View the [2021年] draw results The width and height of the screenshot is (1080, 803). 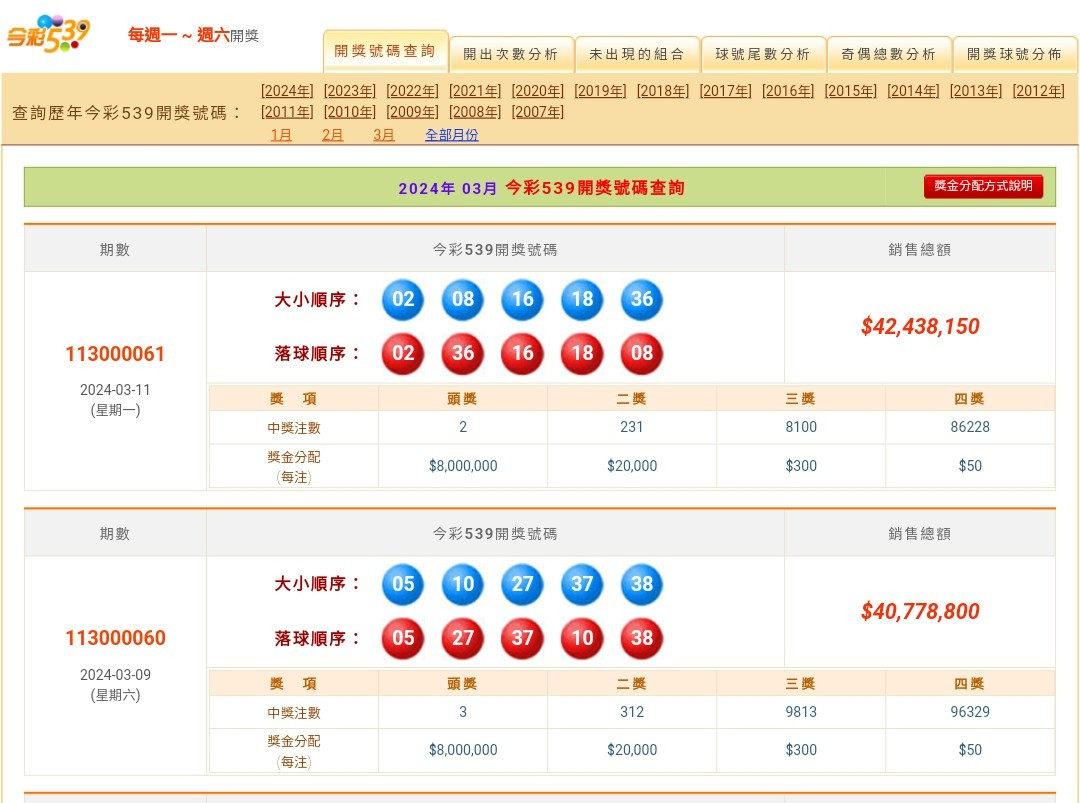pos(475,91)
